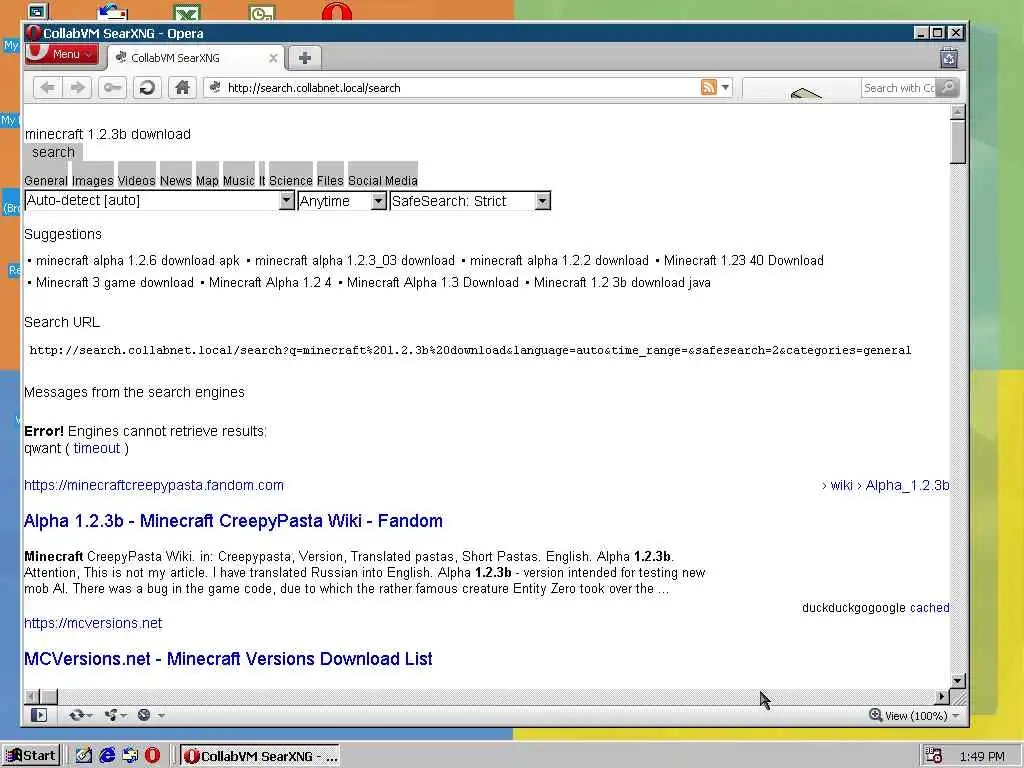Toggle the Opera panels sidebar button
The image size is (1024, 768).
click(x=39, y=715)
